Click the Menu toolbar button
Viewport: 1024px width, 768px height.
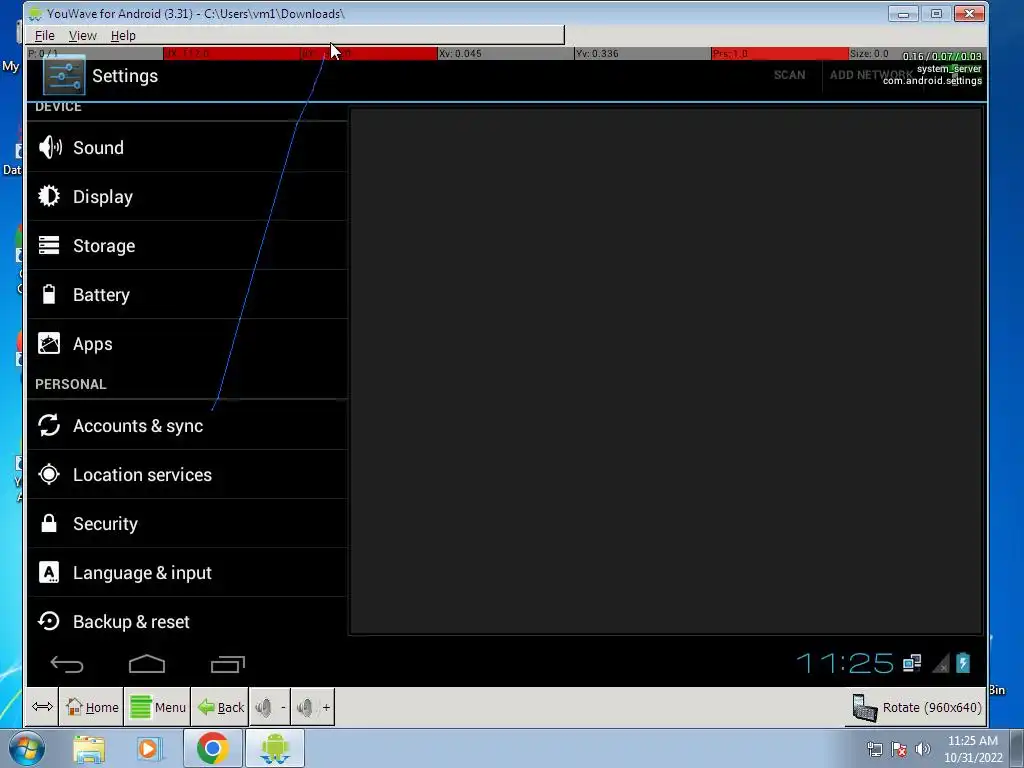pyautogui.click(x=157, y=707)
